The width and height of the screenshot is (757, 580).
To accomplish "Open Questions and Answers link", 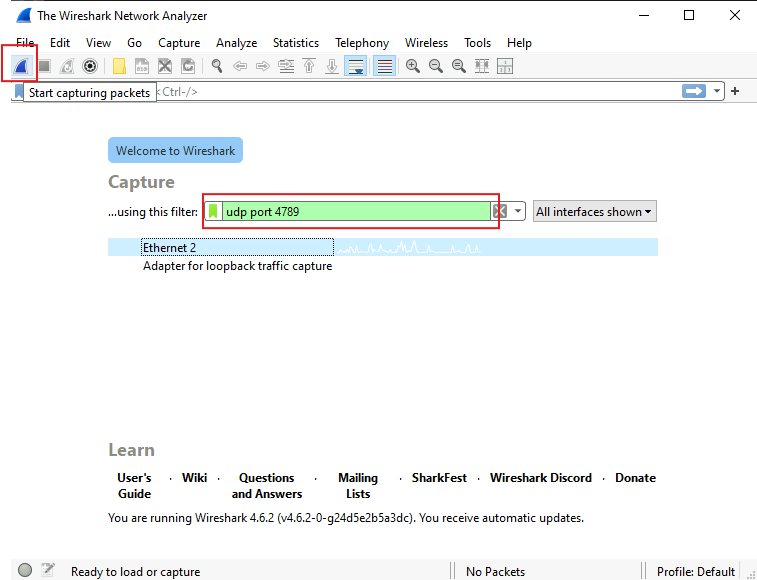I will point(266,485).
